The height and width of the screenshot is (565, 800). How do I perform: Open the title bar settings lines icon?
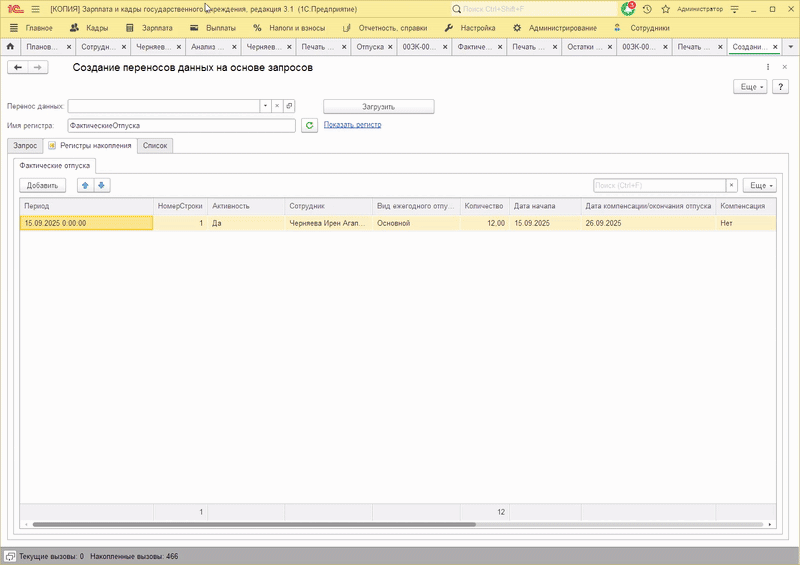735,9
